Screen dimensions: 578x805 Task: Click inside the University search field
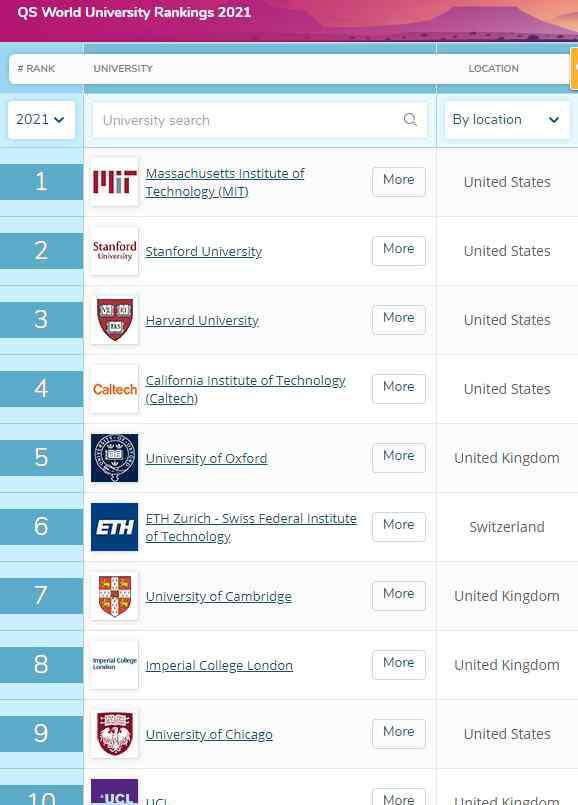(x=259, y=120)
